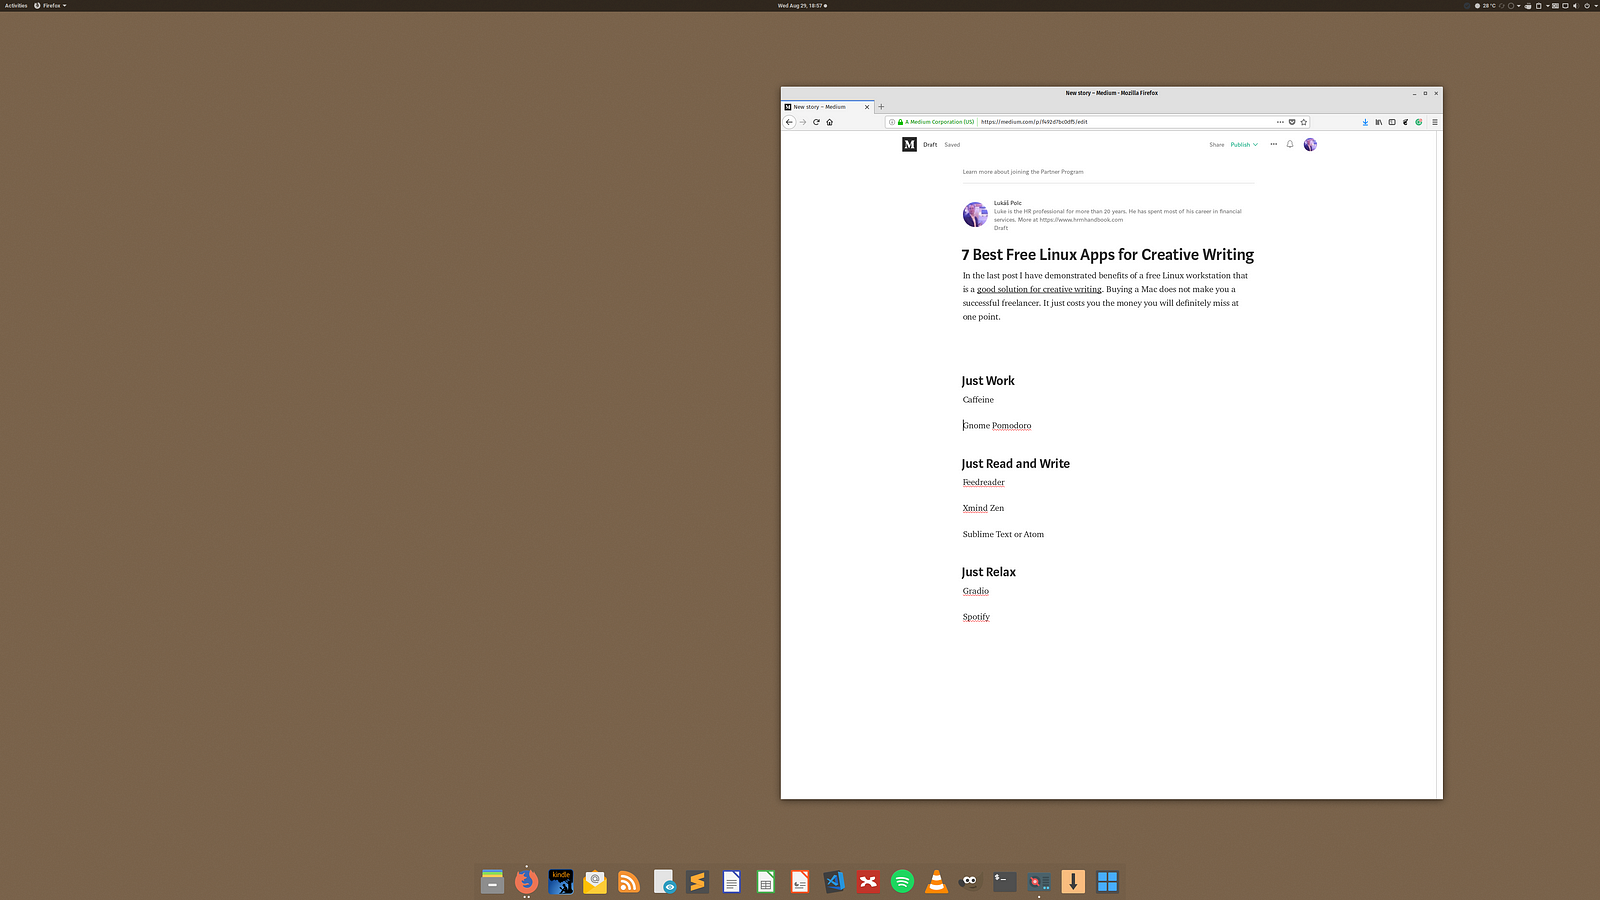
Task: Click the Xmind Zen line
Action: point(983,509)
